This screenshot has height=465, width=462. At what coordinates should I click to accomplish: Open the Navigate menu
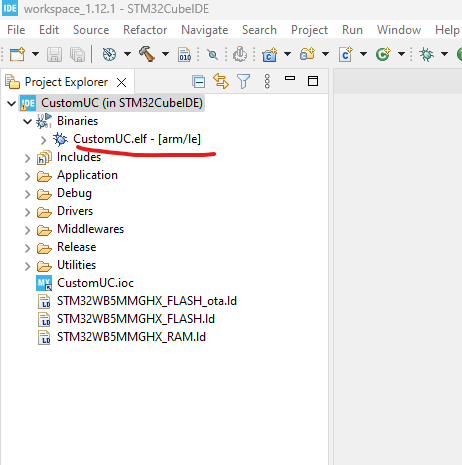click(x=205, y=30)
